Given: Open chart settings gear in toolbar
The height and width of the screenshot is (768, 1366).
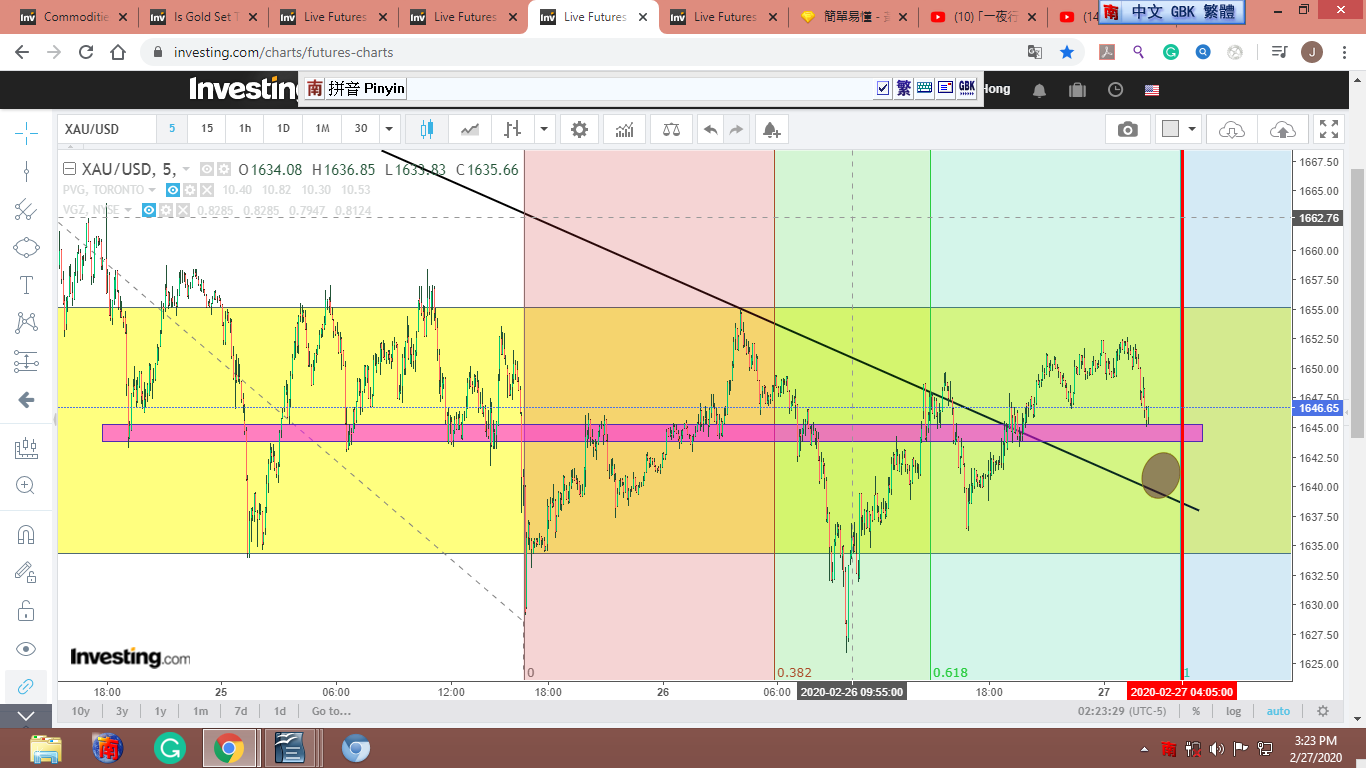Looking at the screenshot, I should pyautogui.click(x=579, y=129).
